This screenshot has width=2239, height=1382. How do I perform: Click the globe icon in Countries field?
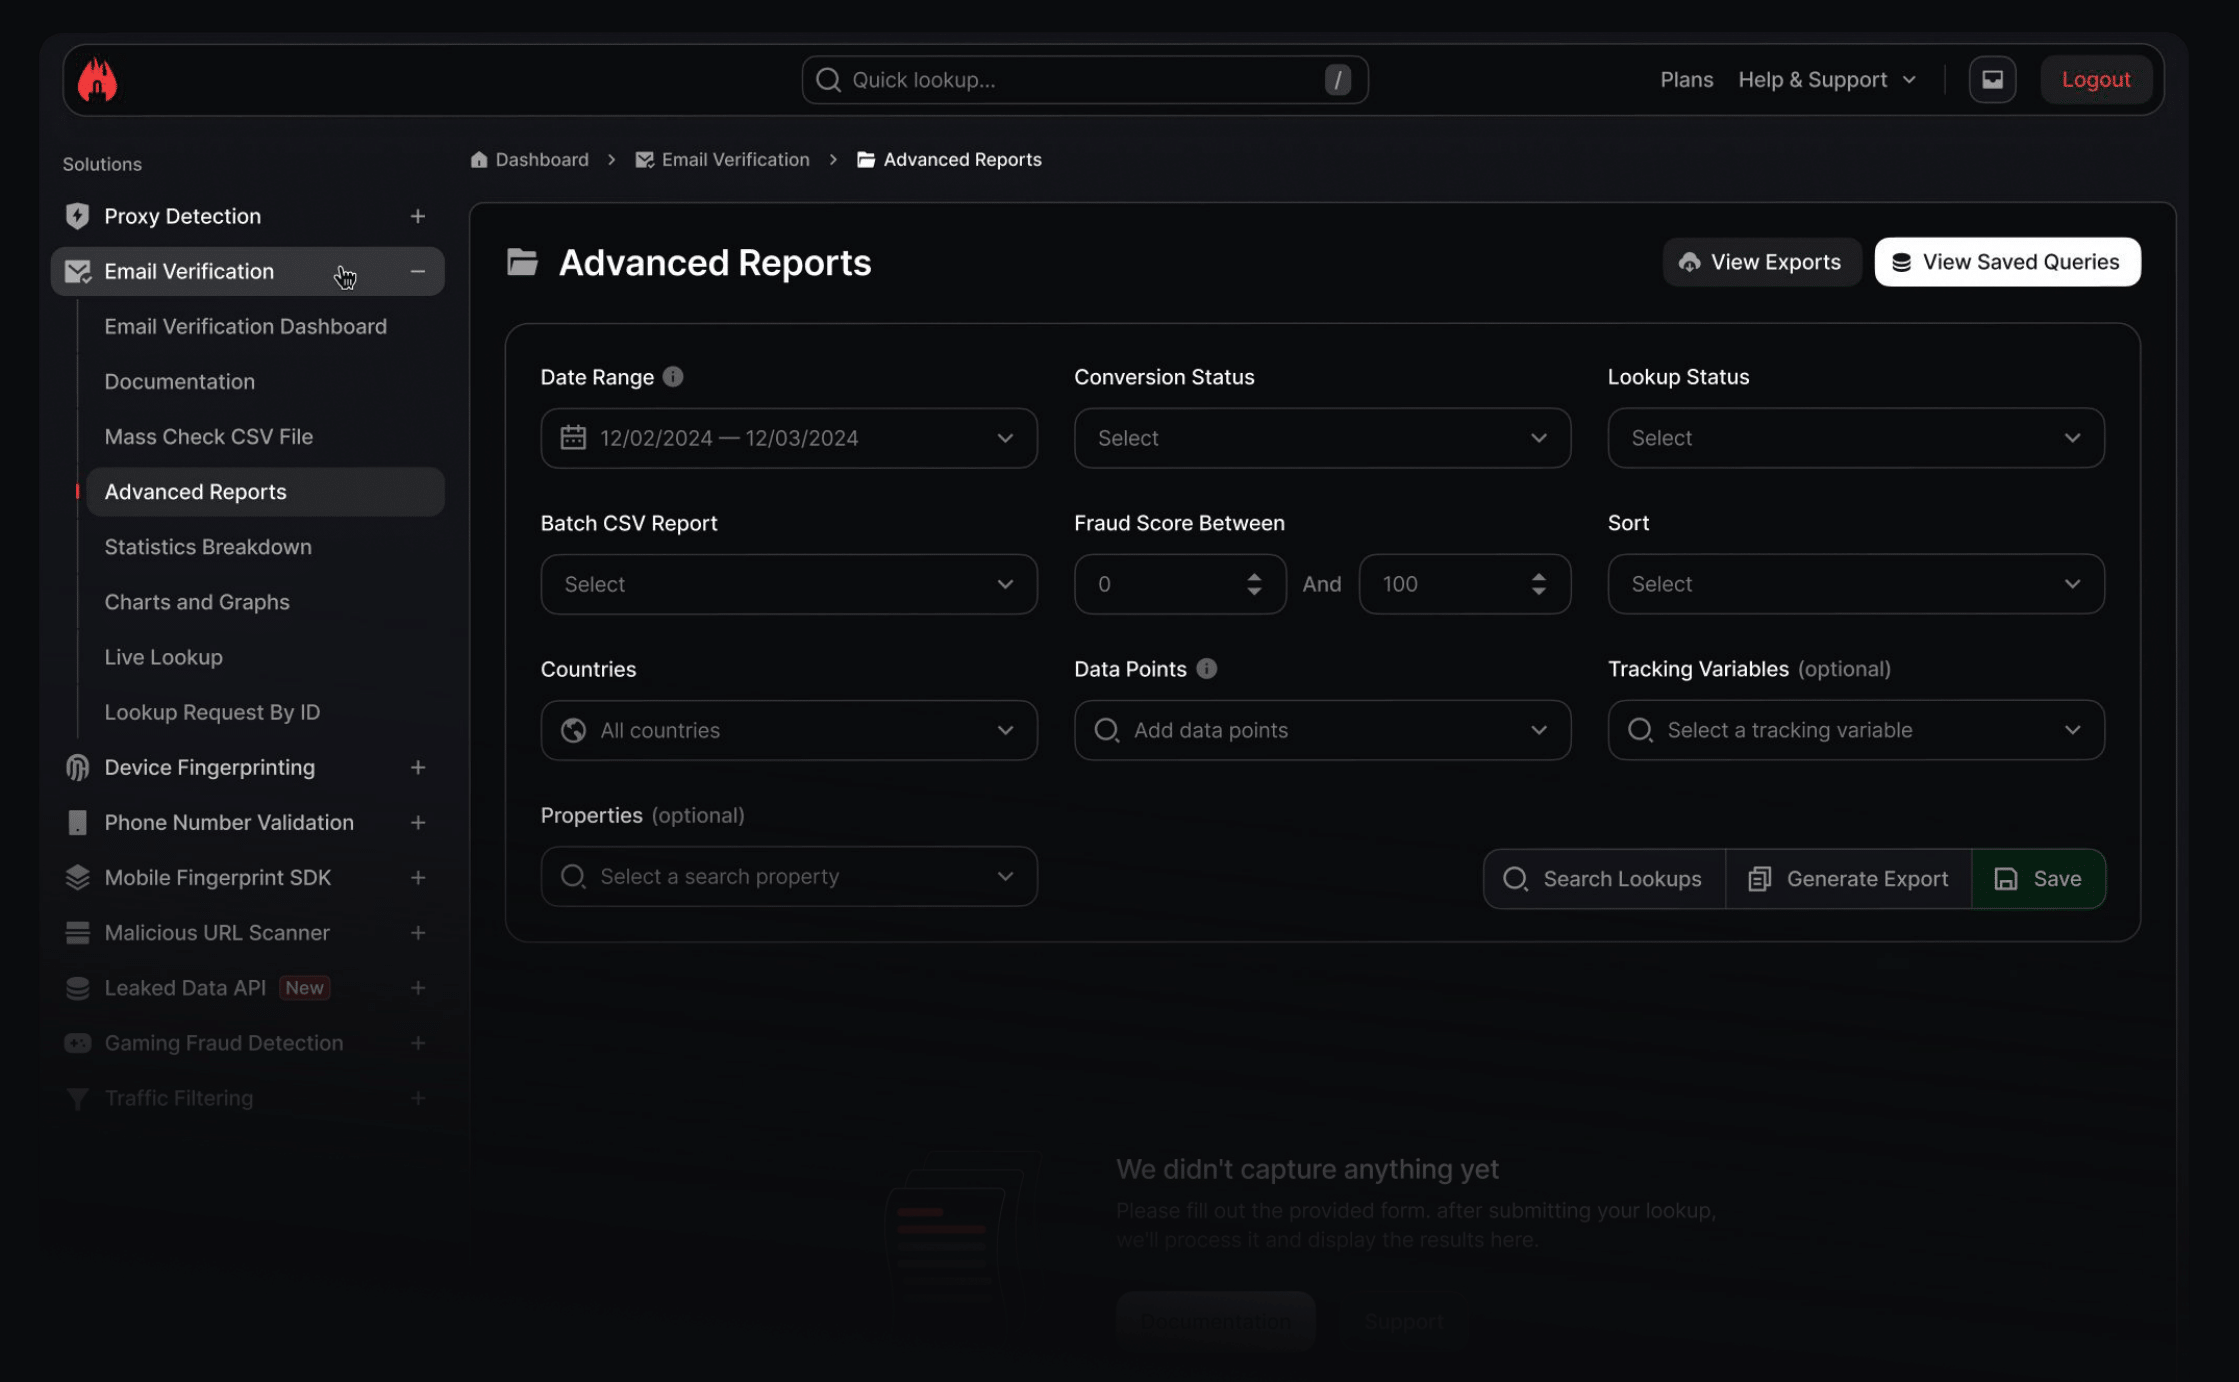[573, 730]
